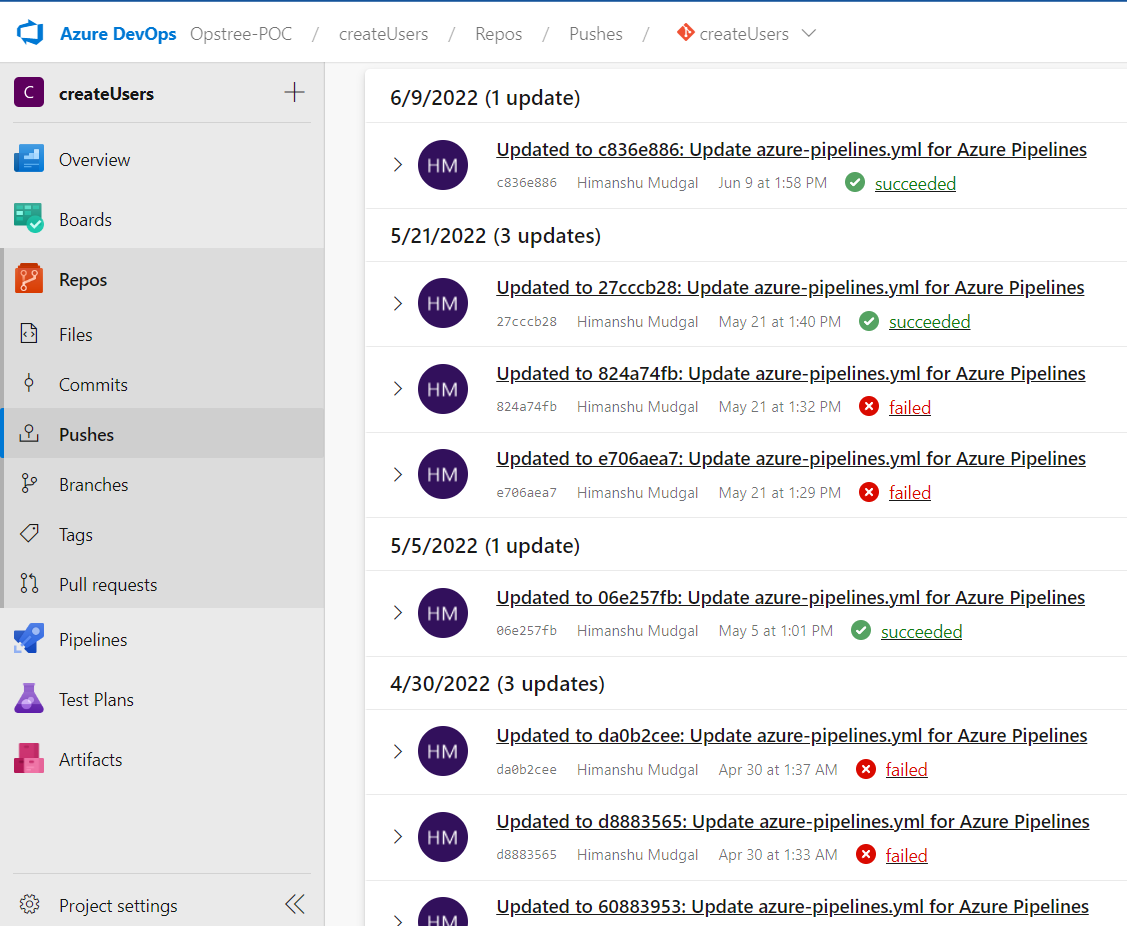Screen dimensions: 1127x926
Task: Click failed status icon for 824a74fb
Action: pyautogui.click(x=868, y=407)
